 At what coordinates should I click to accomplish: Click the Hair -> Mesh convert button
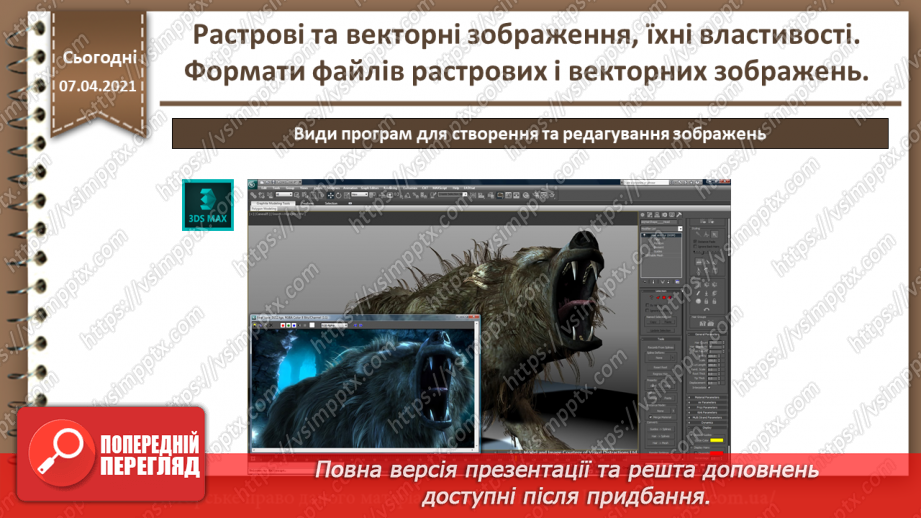(x=661, y=443)
